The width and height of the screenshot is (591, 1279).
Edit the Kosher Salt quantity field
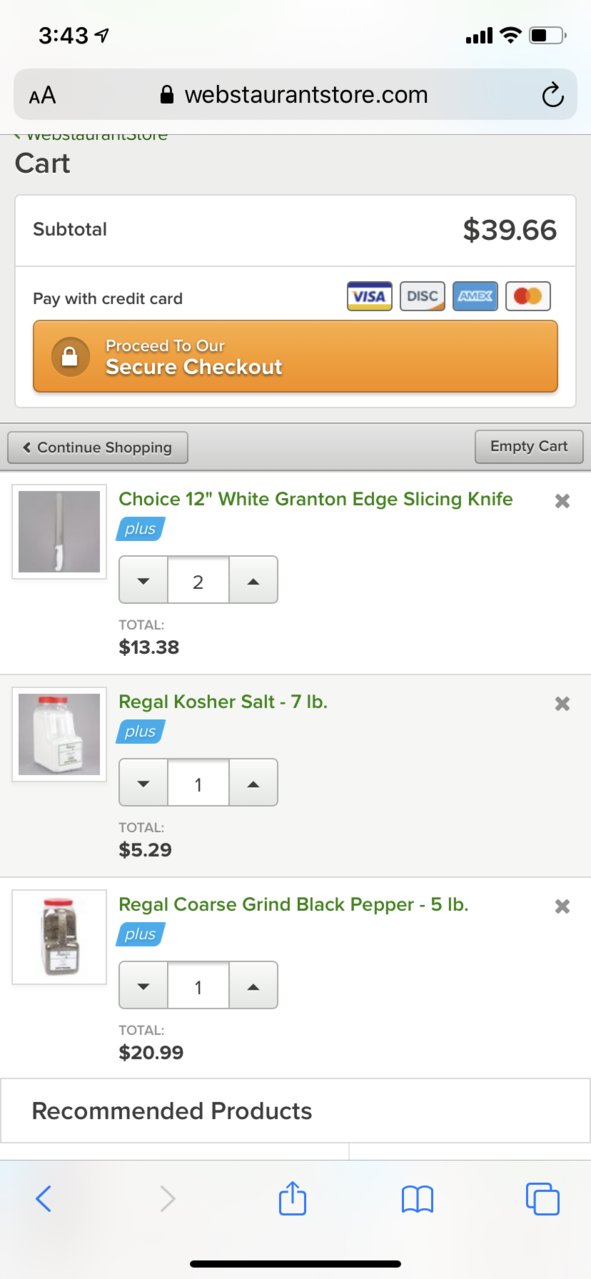tap(198, 783)
